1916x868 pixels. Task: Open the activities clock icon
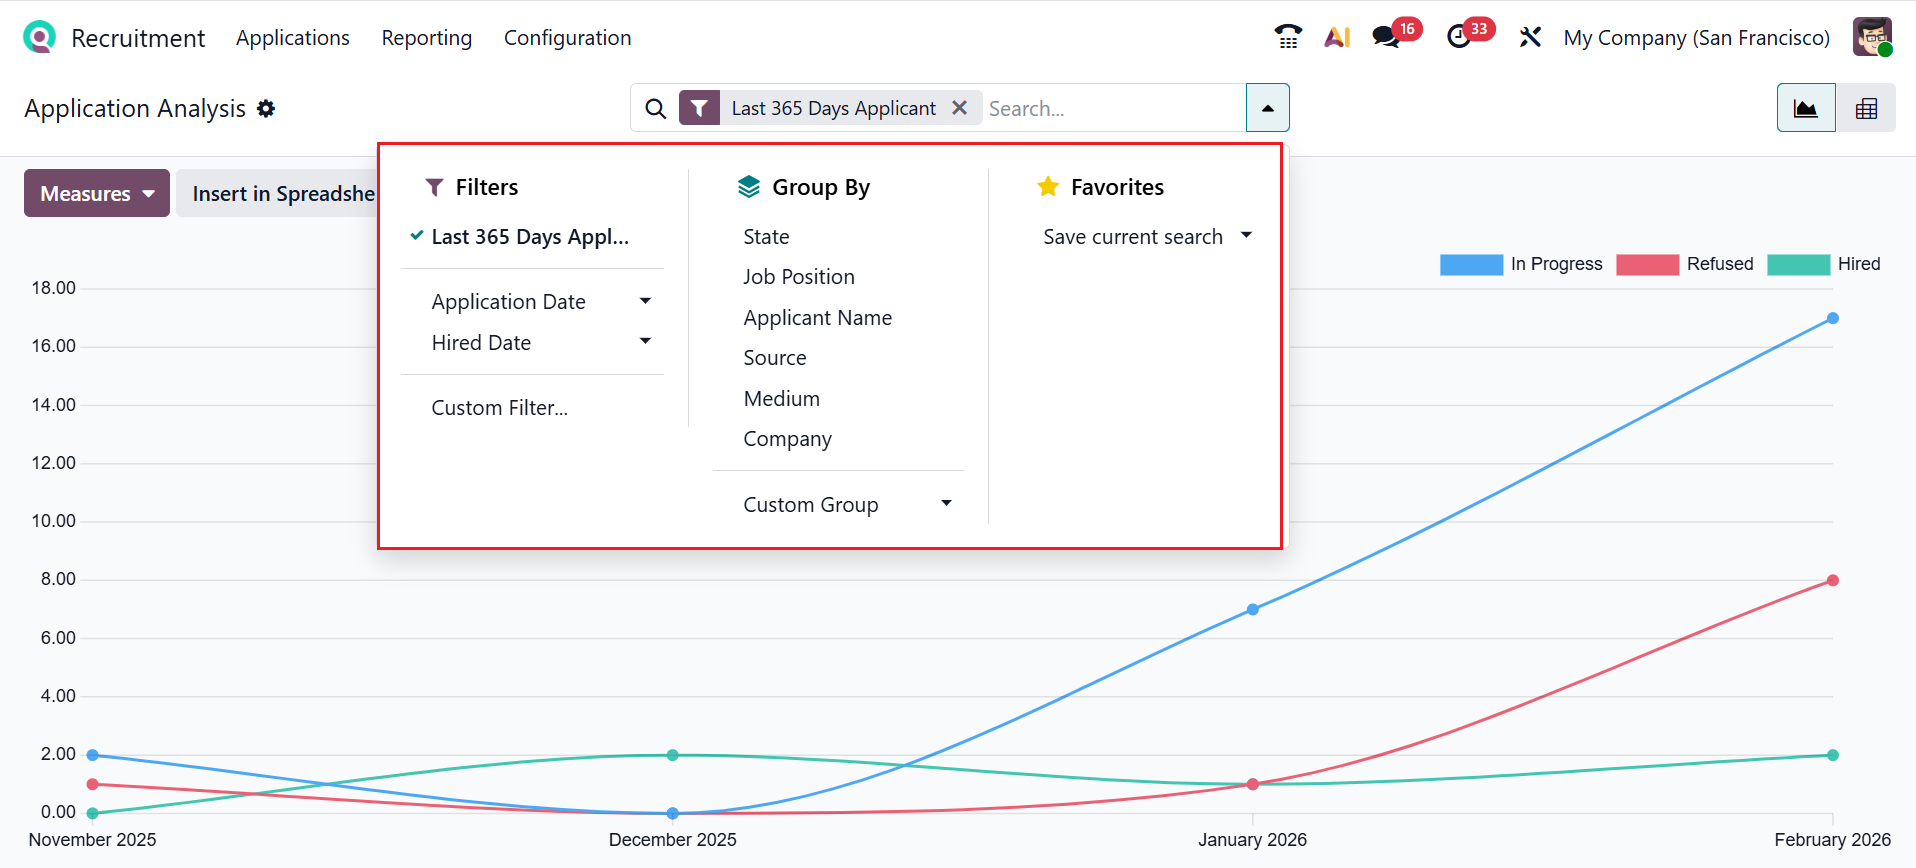pyautogui.click(x=1459, y=37)
